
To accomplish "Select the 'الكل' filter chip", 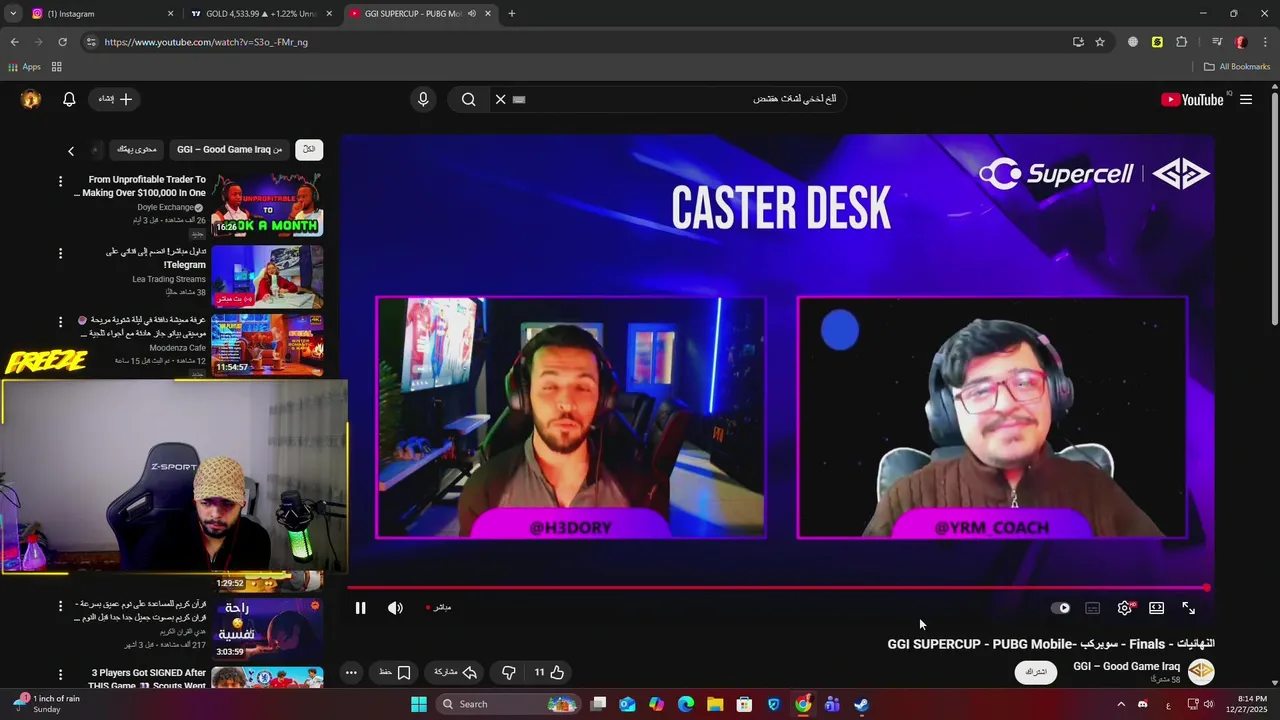I will pos(309,149).
